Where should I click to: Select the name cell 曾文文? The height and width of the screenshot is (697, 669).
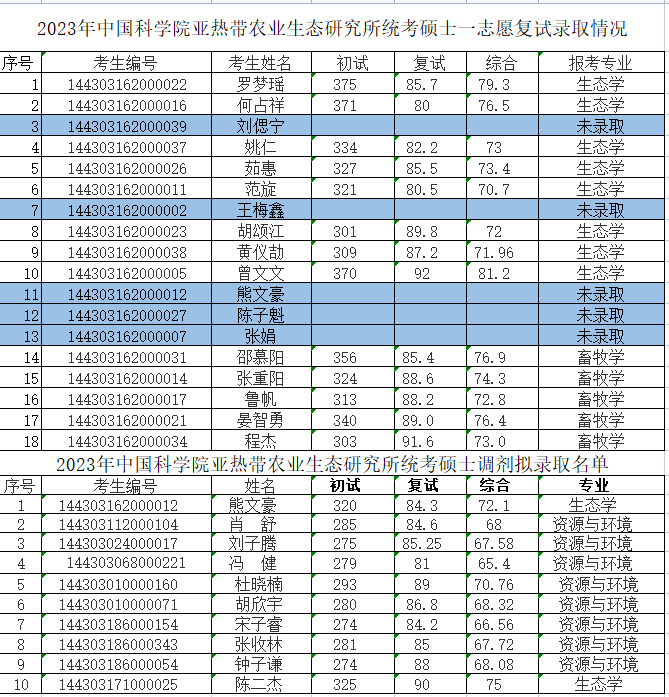click(x=260, y=273)
